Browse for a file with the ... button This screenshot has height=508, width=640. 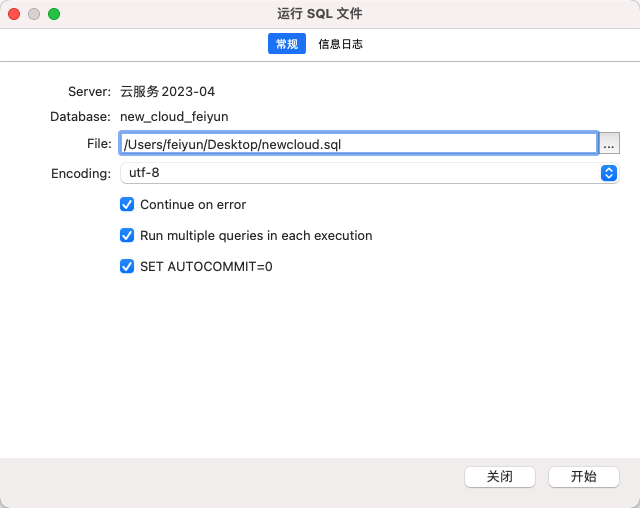click(610, 144)
